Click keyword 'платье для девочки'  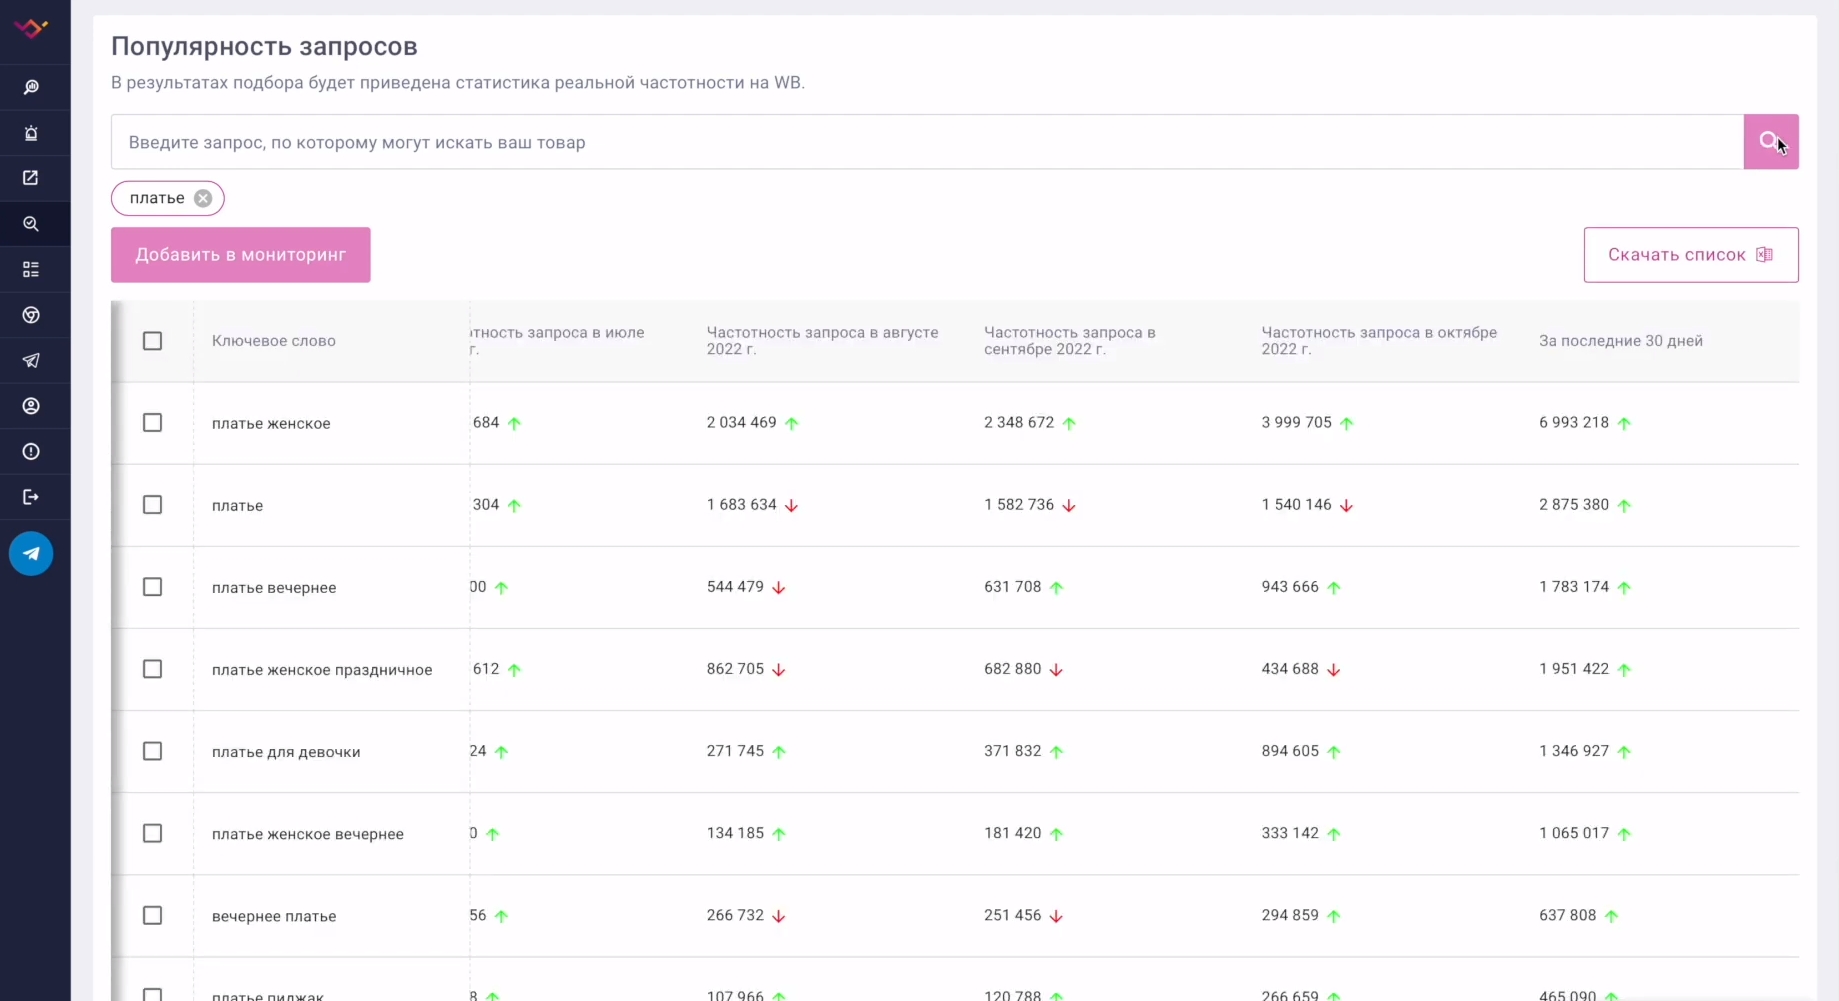[x=286, y=752]
